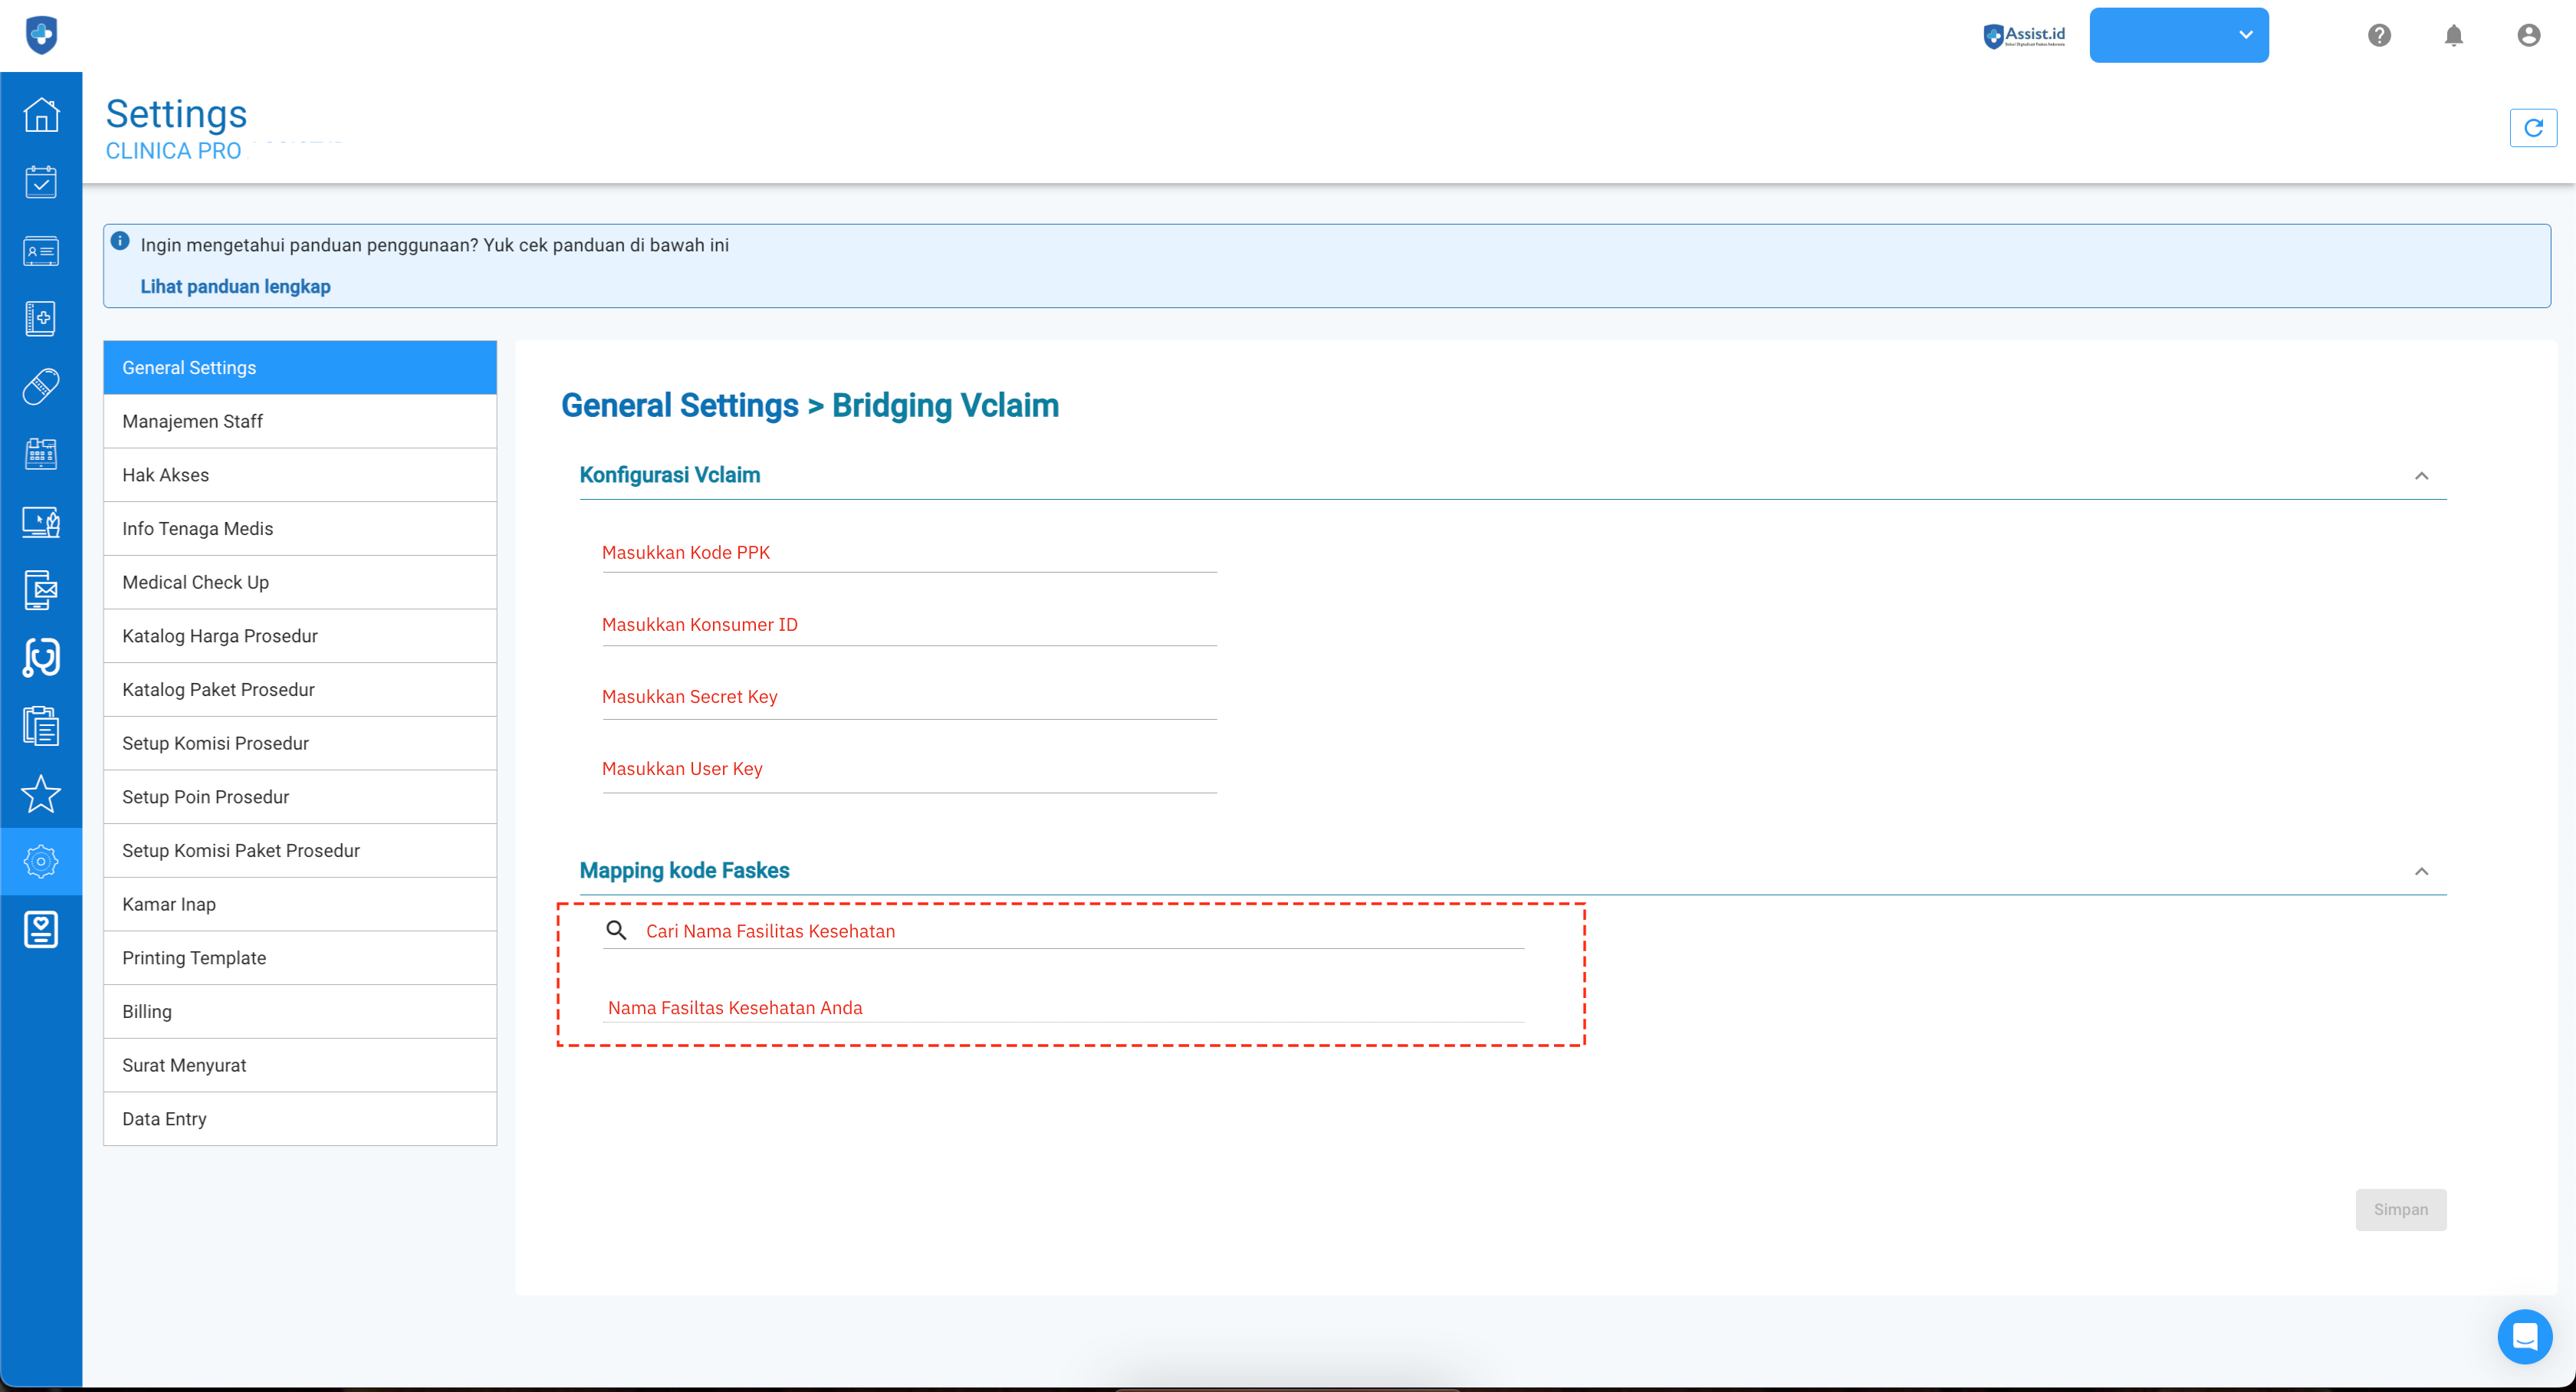The image size is (2576, 1392).
Task: Open the patient ID card sidebar icon
Action: coord(41,251)
